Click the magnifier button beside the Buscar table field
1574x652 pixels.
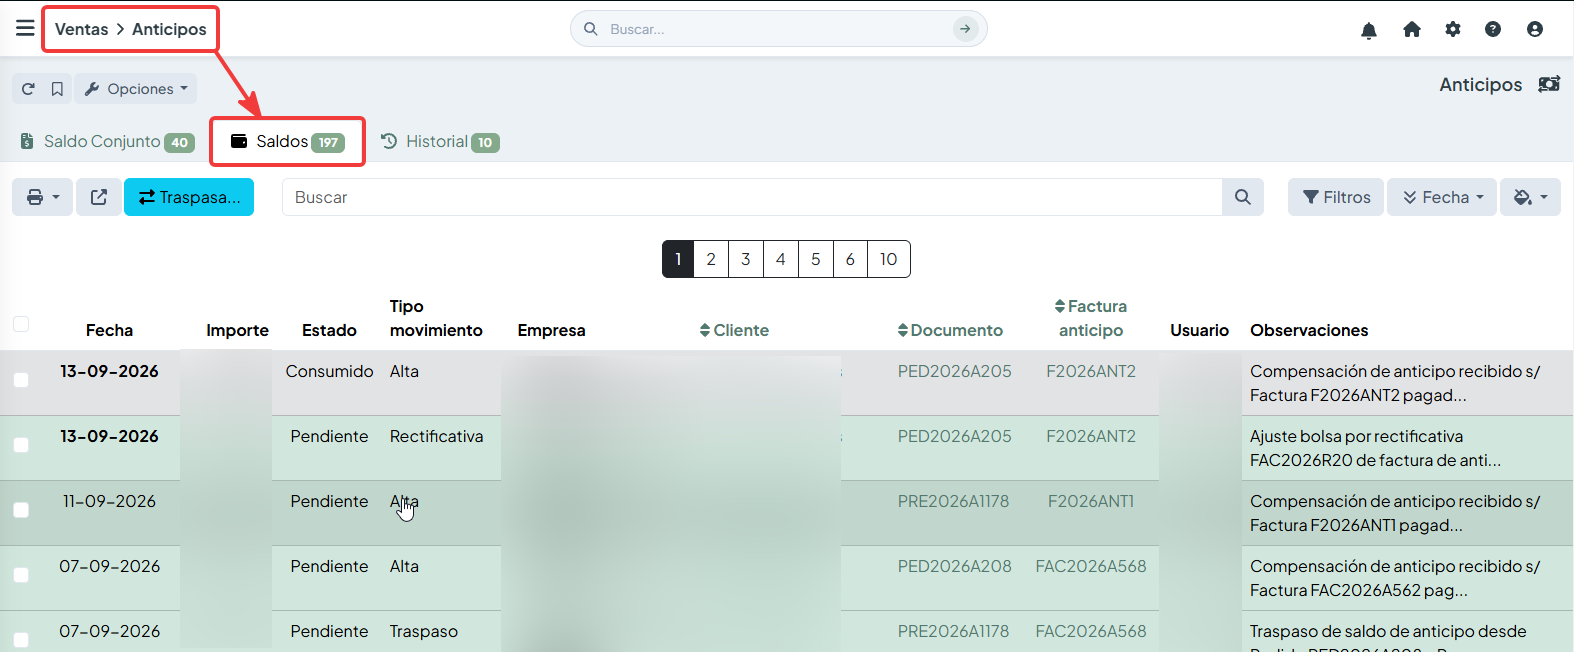[x=1243, y=197]
